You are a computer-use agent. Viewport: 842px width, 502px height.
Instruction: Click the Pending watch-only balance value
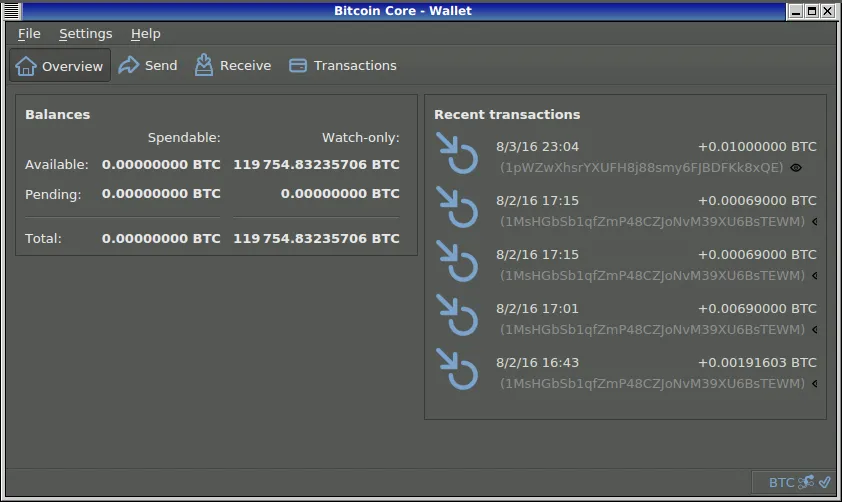click(340, 193)
